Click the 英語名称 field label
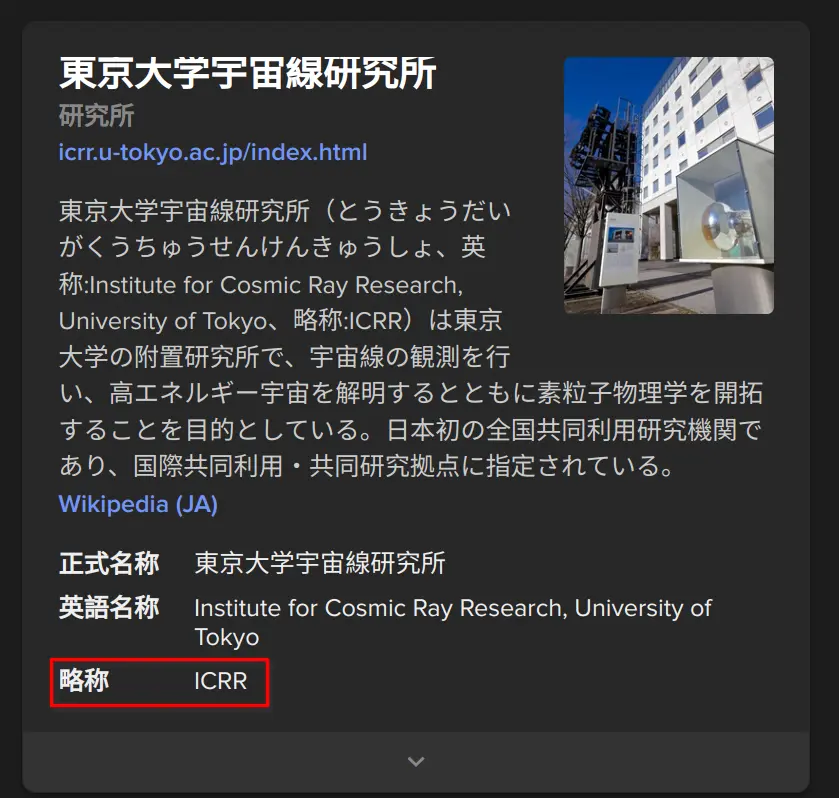The width and height of the screenshot is (839, 798). click(x=109, y=608)
